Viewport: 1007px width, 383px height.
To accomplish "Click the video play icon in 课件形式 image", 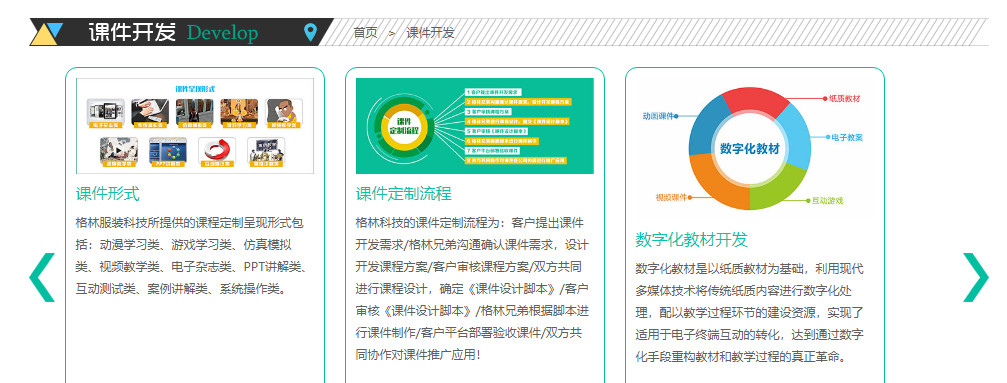I will 119,150.
